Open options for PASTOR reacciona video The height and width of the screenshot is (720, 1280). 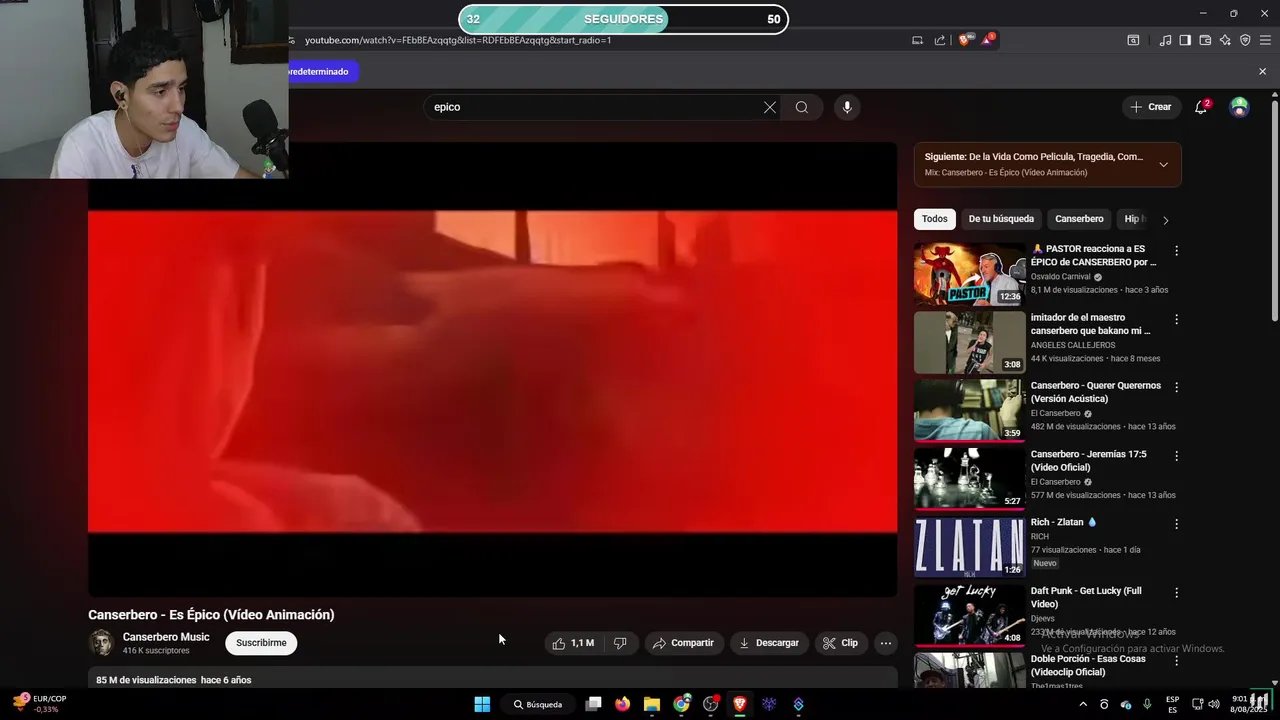click(x=1176, y=251)
